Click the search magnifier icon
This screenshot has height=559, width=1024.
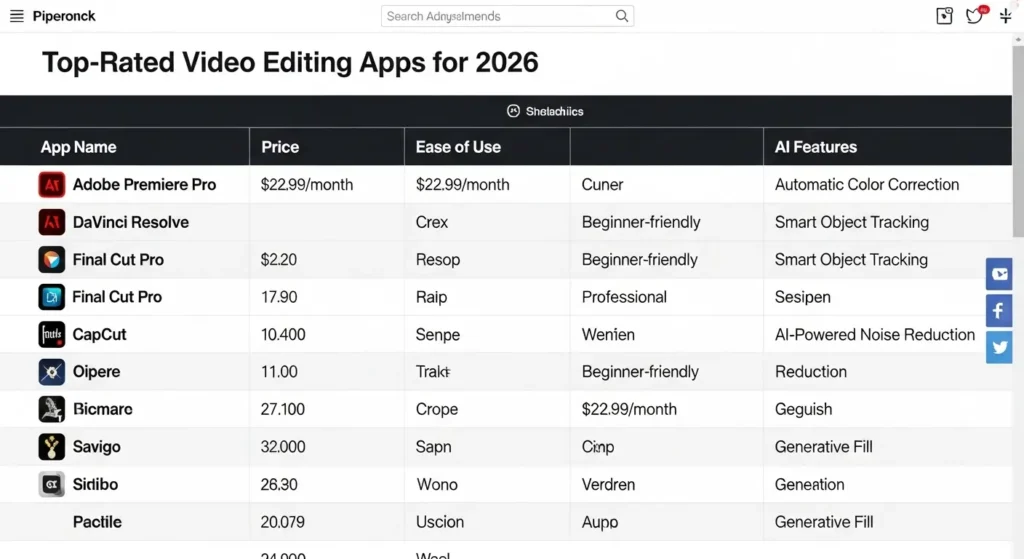pos(621,16)
